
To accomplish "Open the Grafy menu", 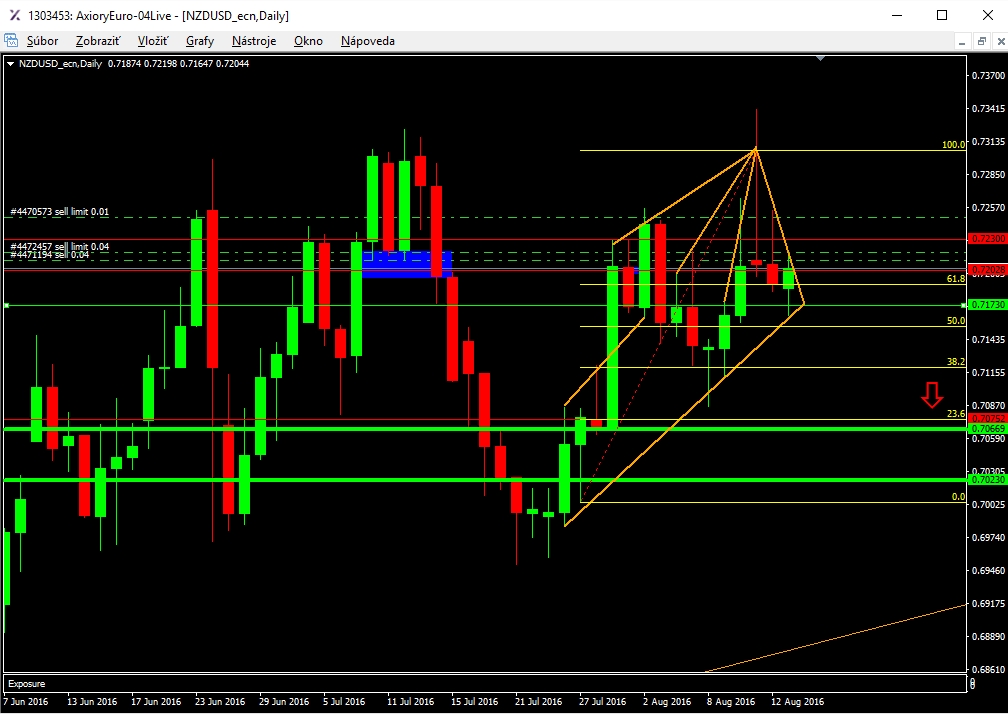I will pos(200,41).
